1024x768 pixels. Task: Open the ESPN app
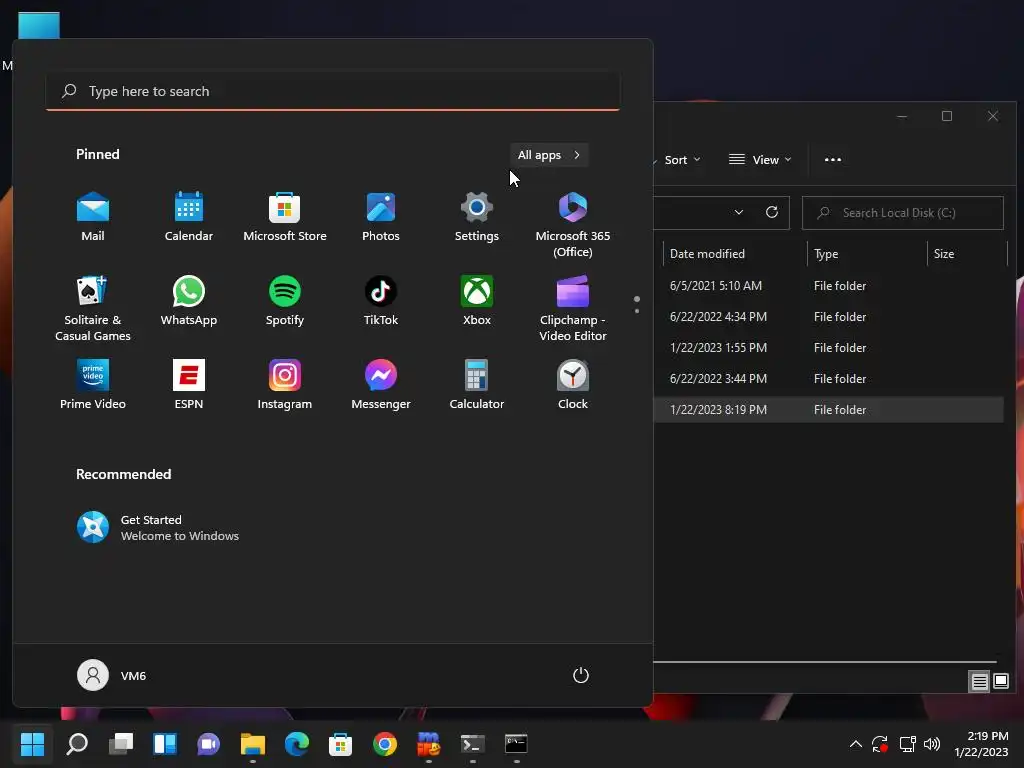[x=189, y=385]
